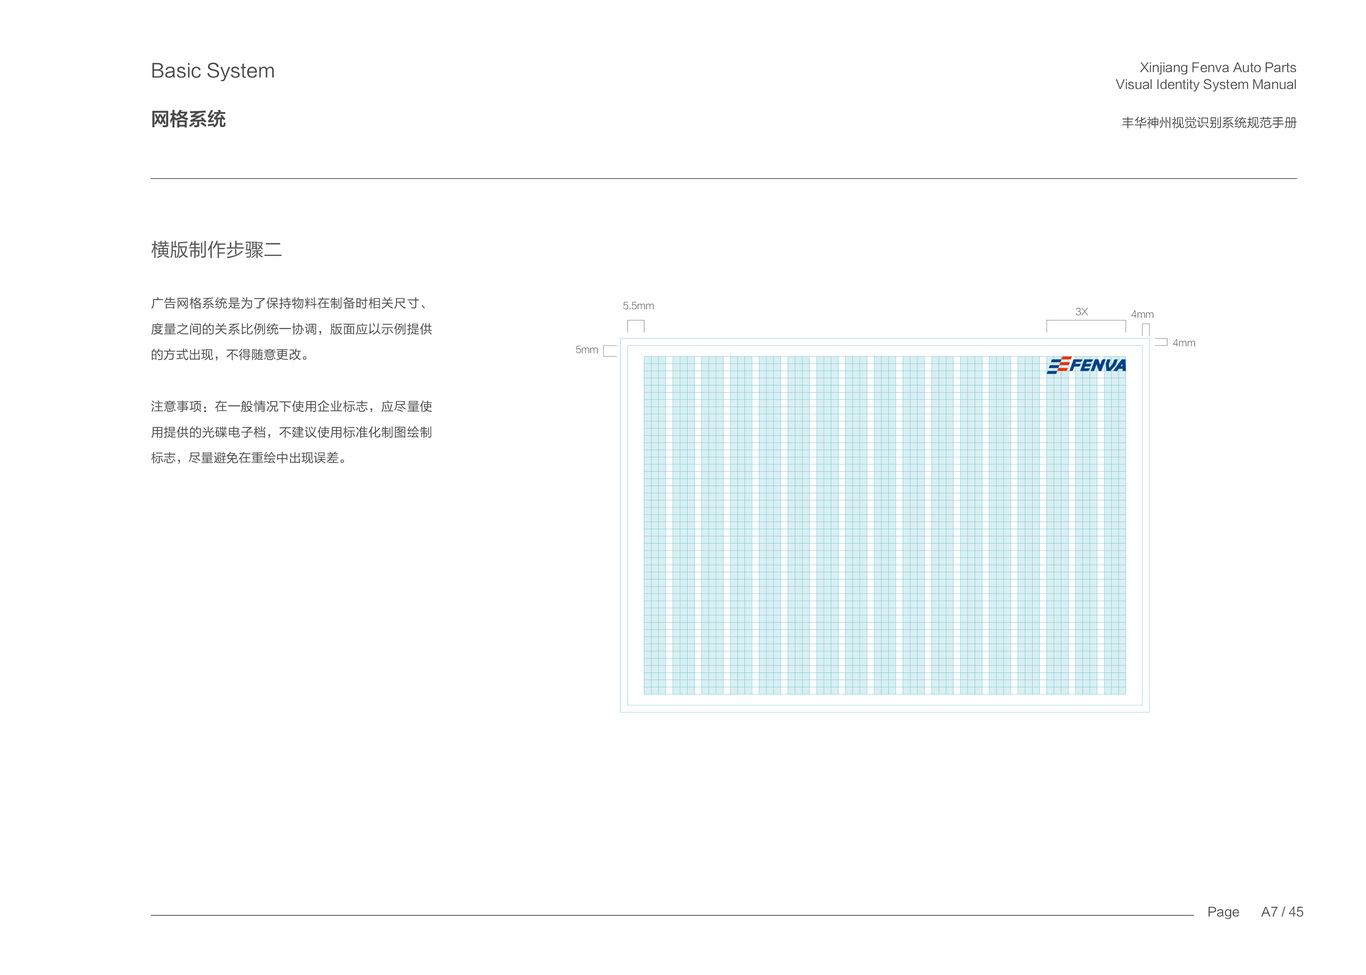Click the 5.5mm bracket marker
The height and width of the screenshot is (975, 1366).
[x=636, y=326]
